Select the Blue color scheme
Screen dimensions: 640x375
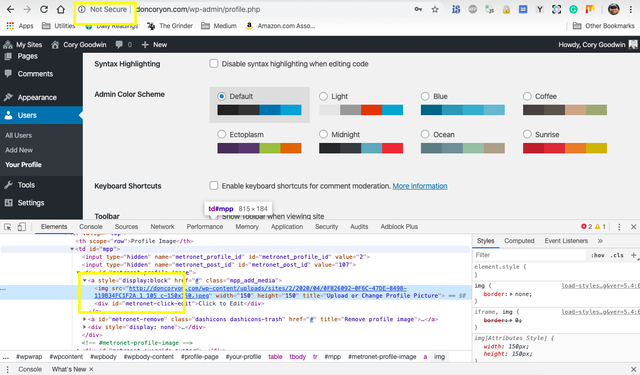[425, 96]
